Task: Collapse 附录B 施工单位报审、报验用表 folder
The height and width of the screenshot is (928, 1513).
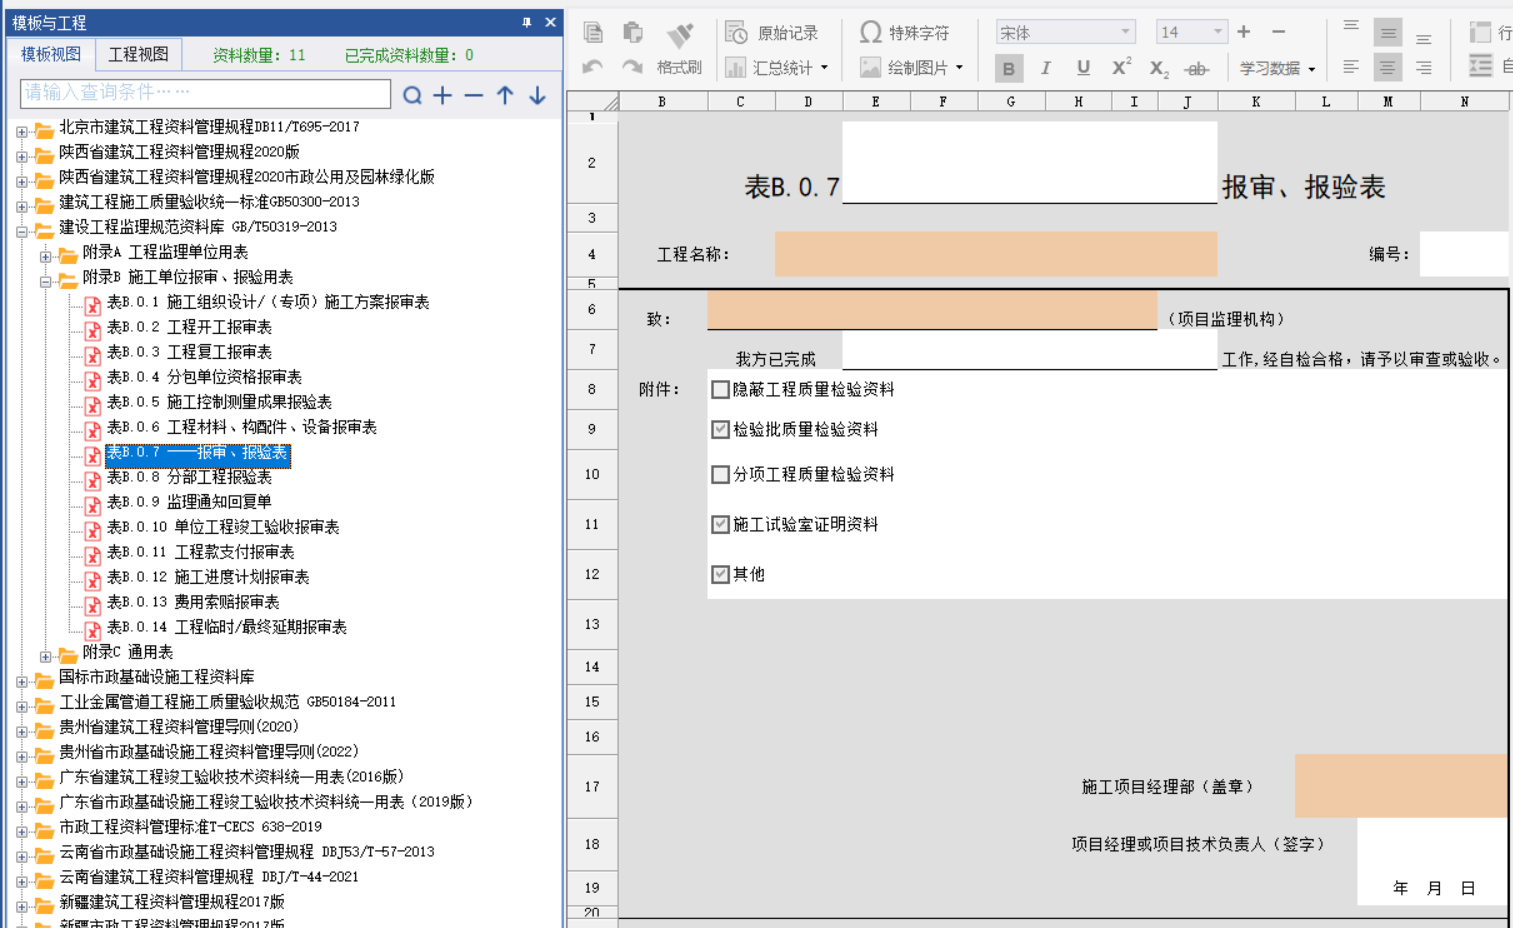Action: pyautogui.click(x=46, y=281)
